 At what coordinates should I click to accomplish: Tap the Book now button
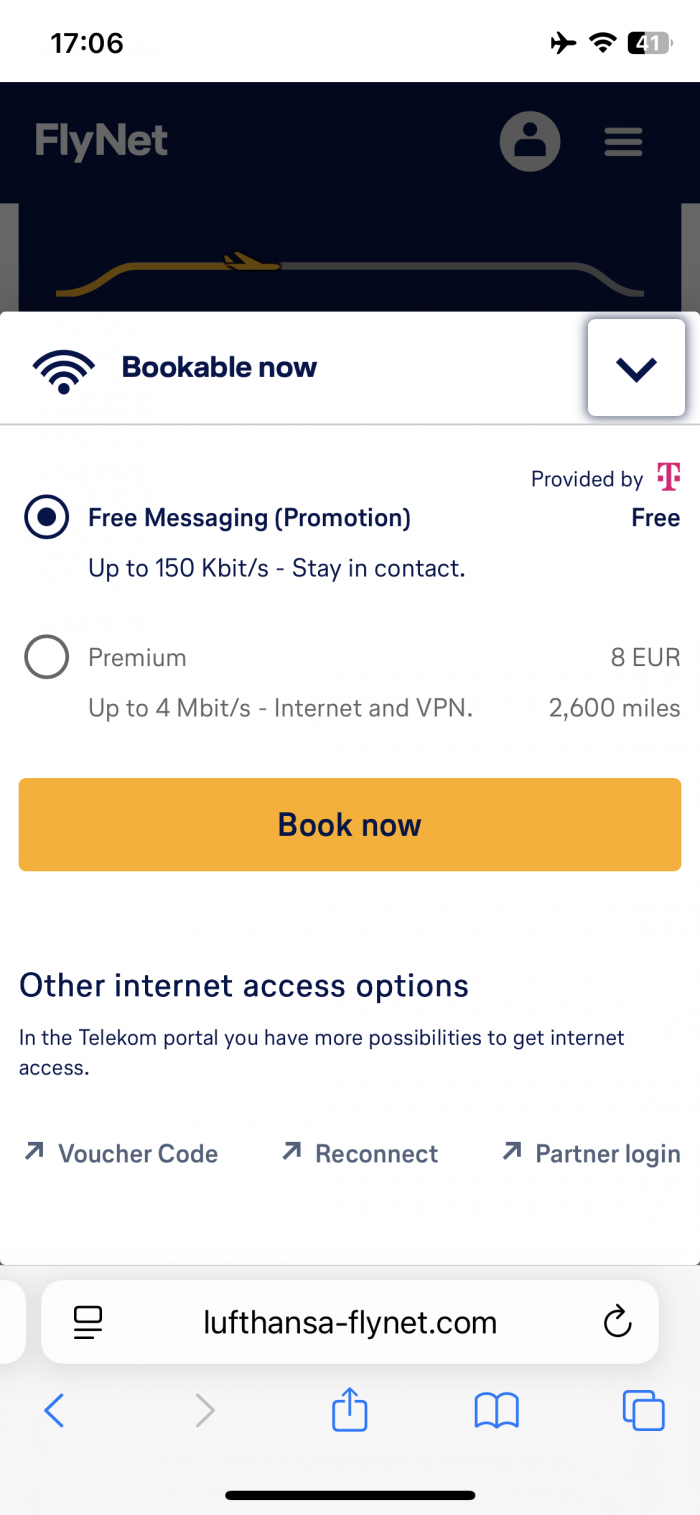pyautogui.click(x=350, y=824)
